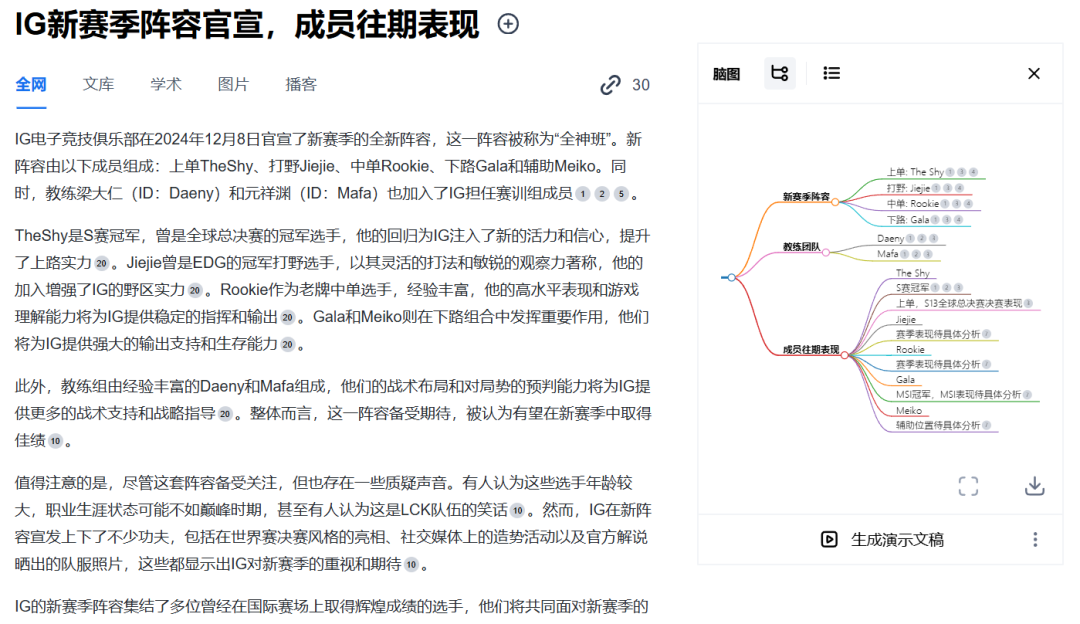Collapse the 新赛季阵容 branch circle

tap(835, 202)
